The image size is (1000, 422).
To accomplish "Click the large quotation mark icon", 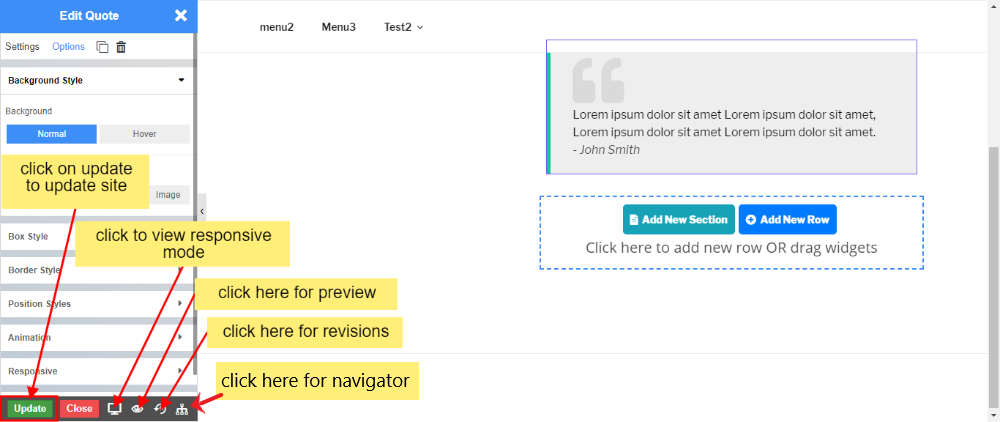I will pyautogui.click(x=598, y=80).
